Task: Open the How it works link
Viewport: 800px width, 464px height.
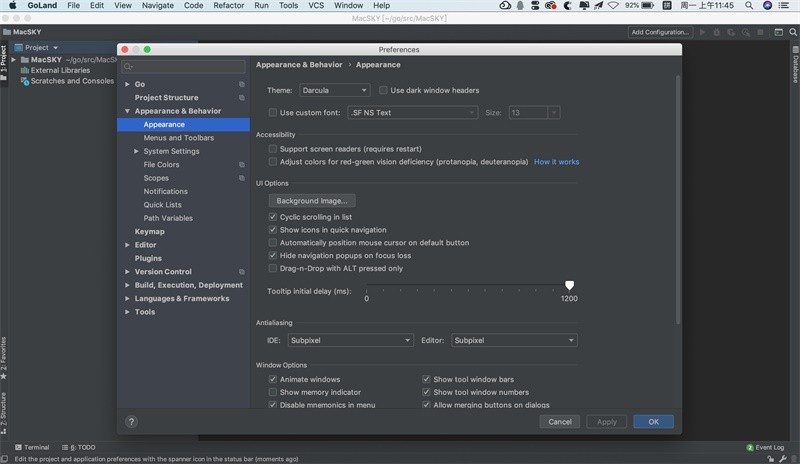Action: (x=557, y=162)
